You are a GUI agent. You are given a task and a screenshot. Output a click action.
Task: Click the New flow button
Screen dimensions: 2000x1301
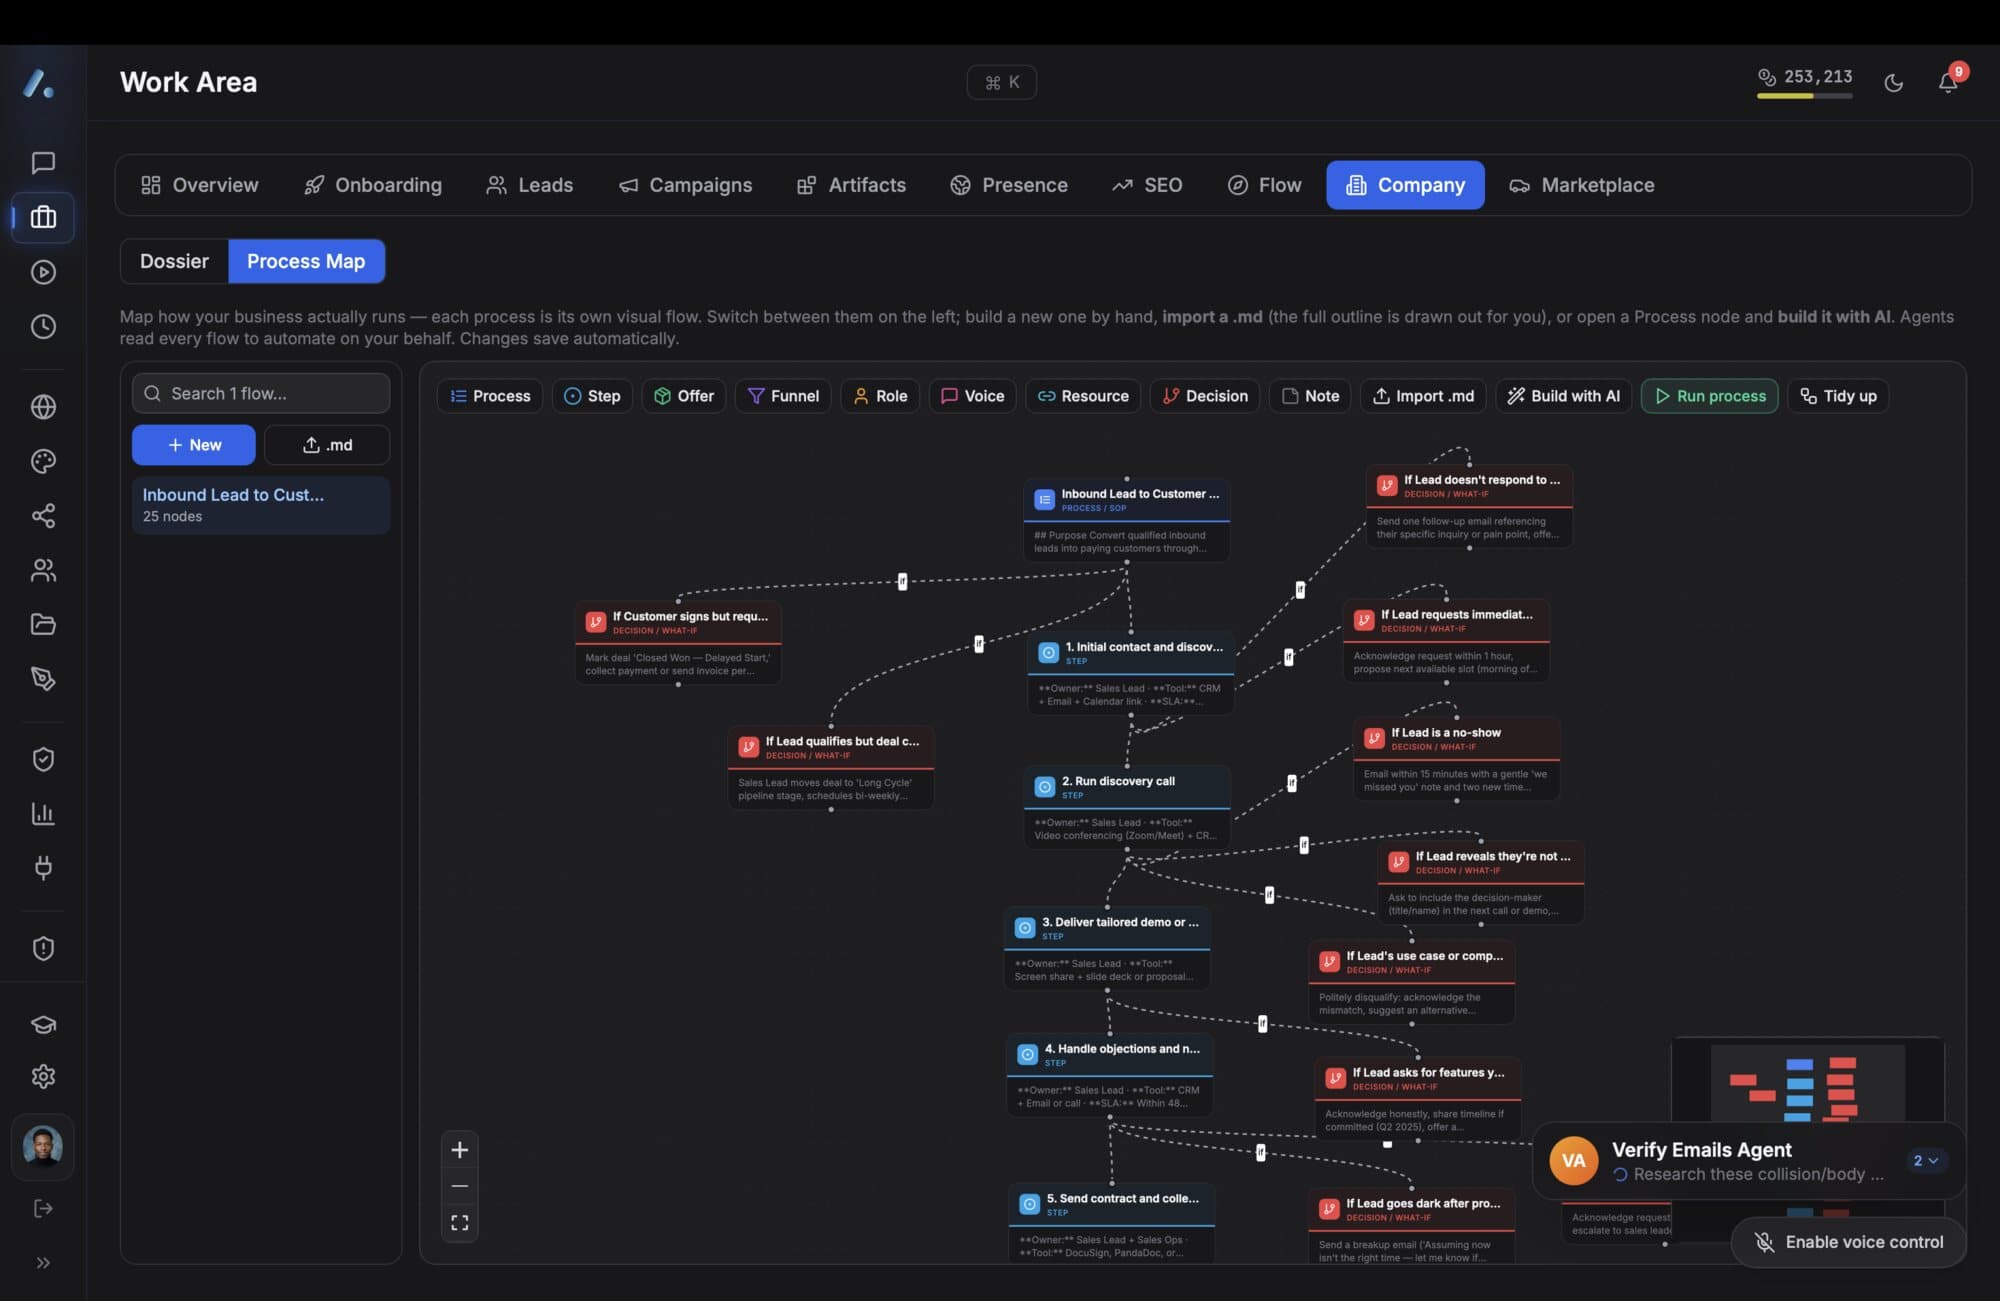click(x=194, y=445)
